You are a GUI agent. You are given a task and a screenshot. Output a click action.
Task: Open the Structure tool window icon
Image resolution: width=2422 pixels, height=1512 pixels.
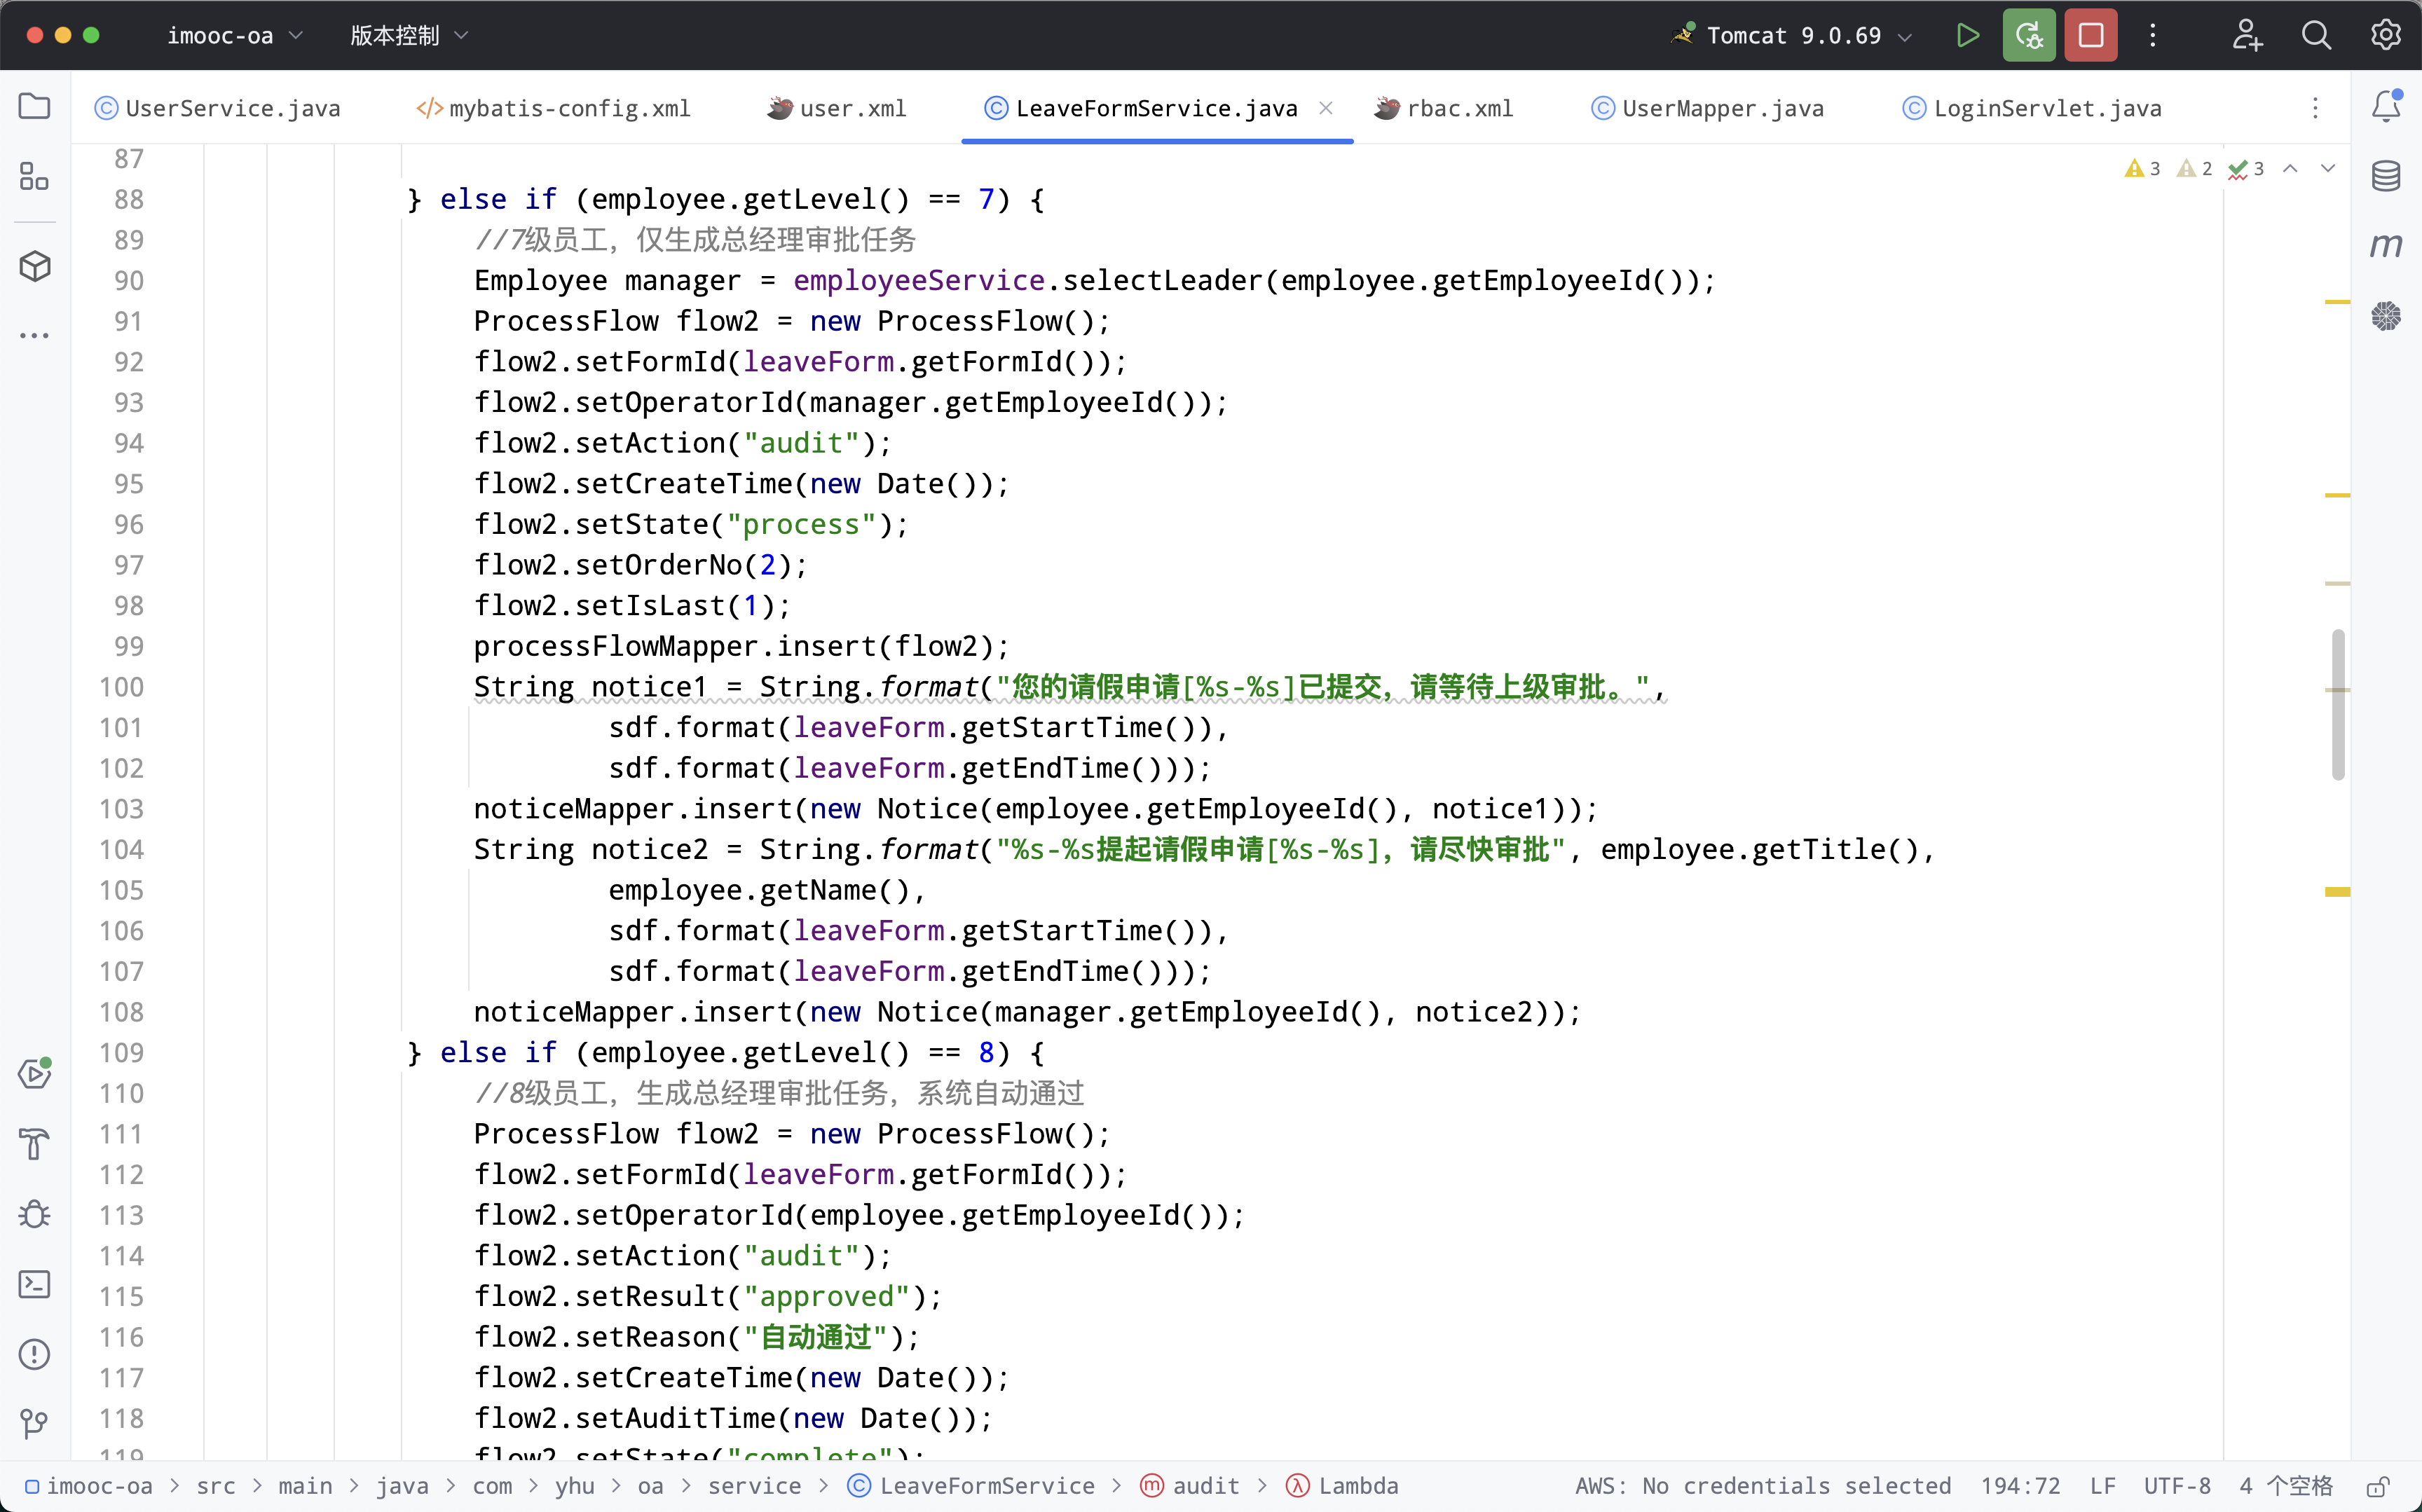[x=35, y=176]
